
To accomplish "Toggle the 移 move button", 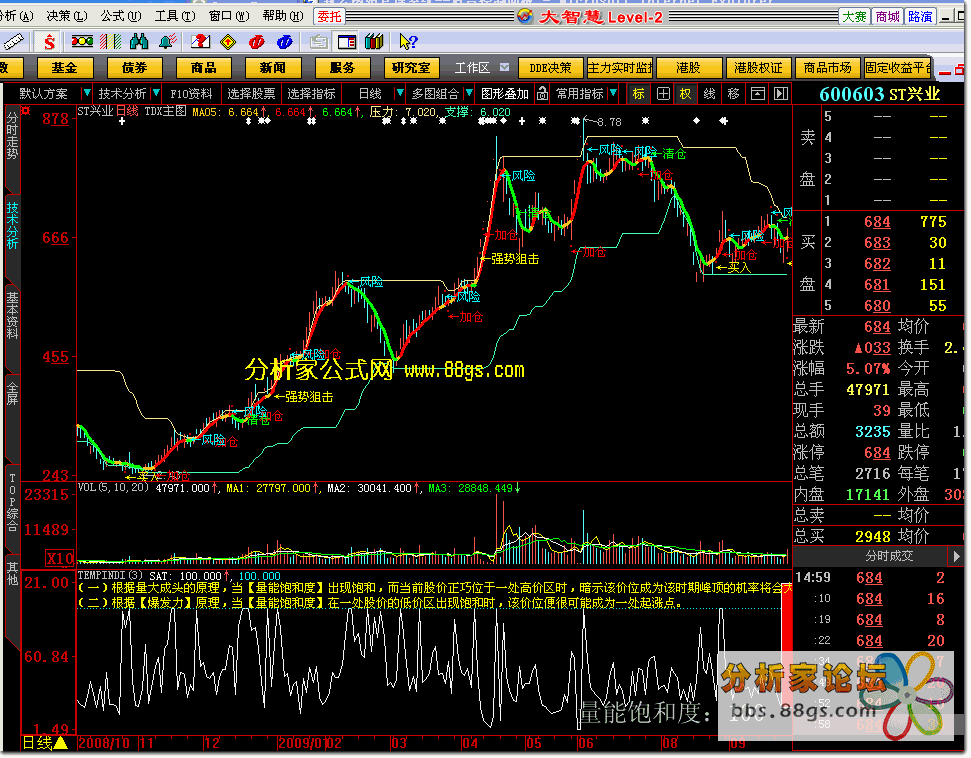I will click(734, 94).
